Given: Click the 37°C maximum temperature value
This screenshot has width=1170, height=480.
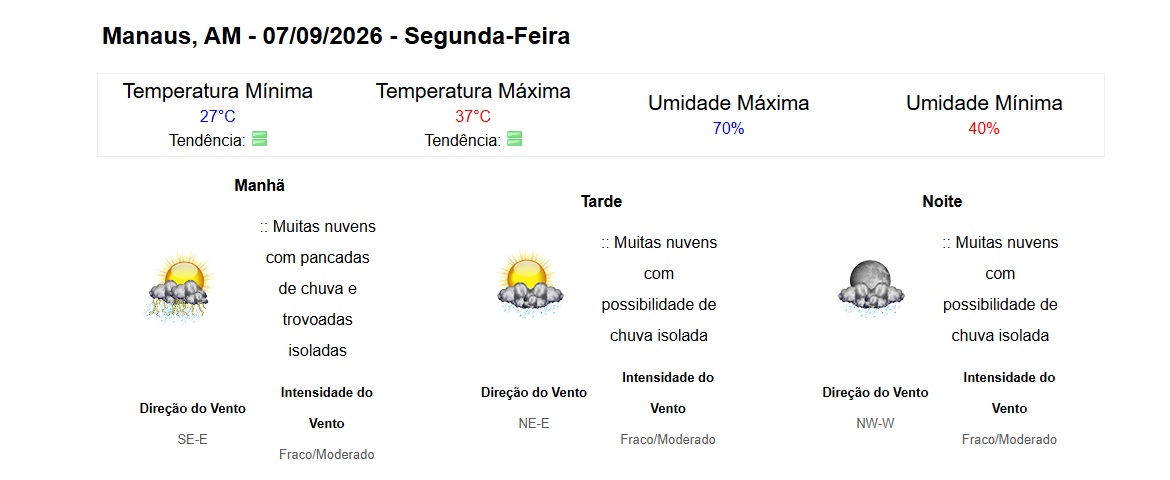Looking at the screenshot, I should coord(473,116).
